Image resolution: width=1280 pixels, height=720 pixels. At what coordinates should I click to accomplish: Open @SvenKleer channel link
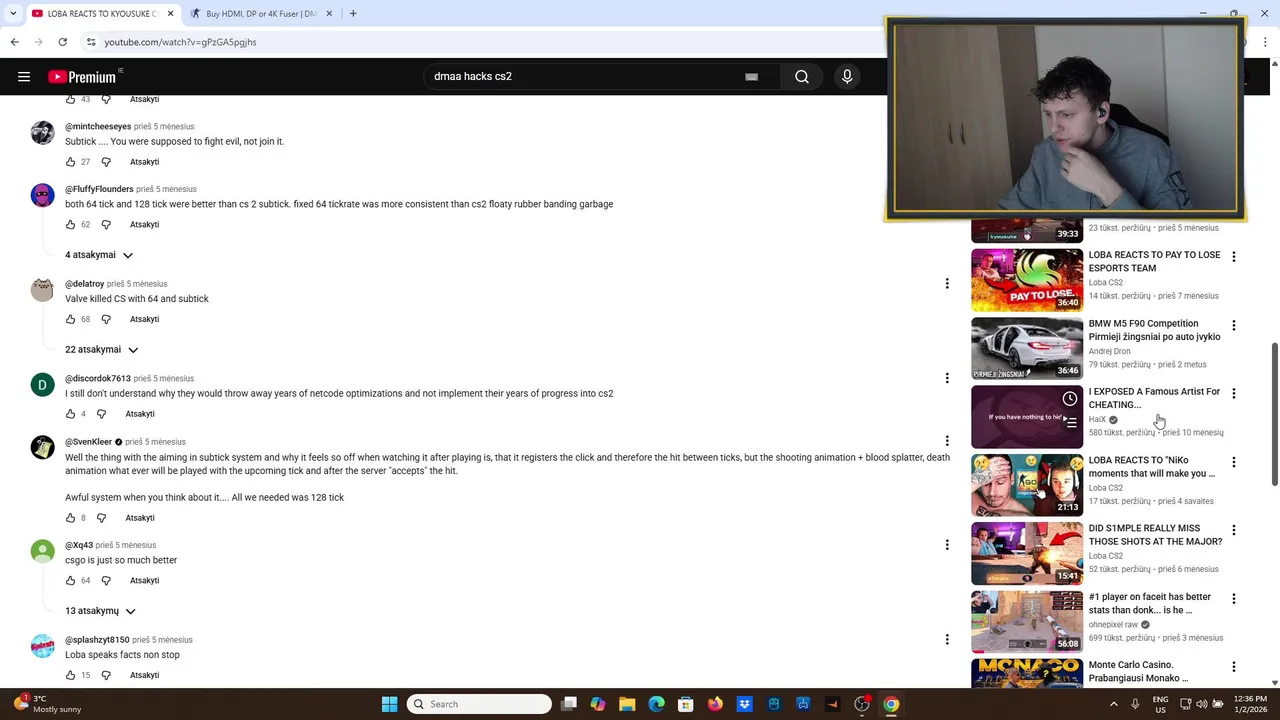pyautogui.click(x=88, y=442)
